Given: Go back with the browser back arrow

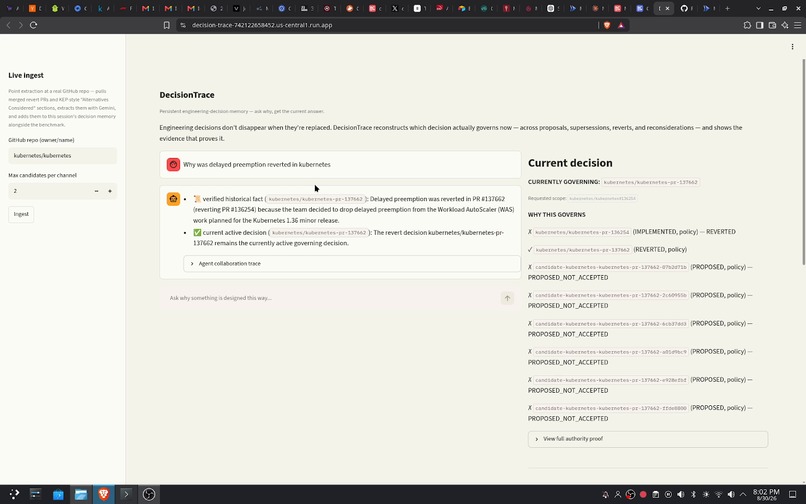Looking at the screenshot, I should 9,25.
